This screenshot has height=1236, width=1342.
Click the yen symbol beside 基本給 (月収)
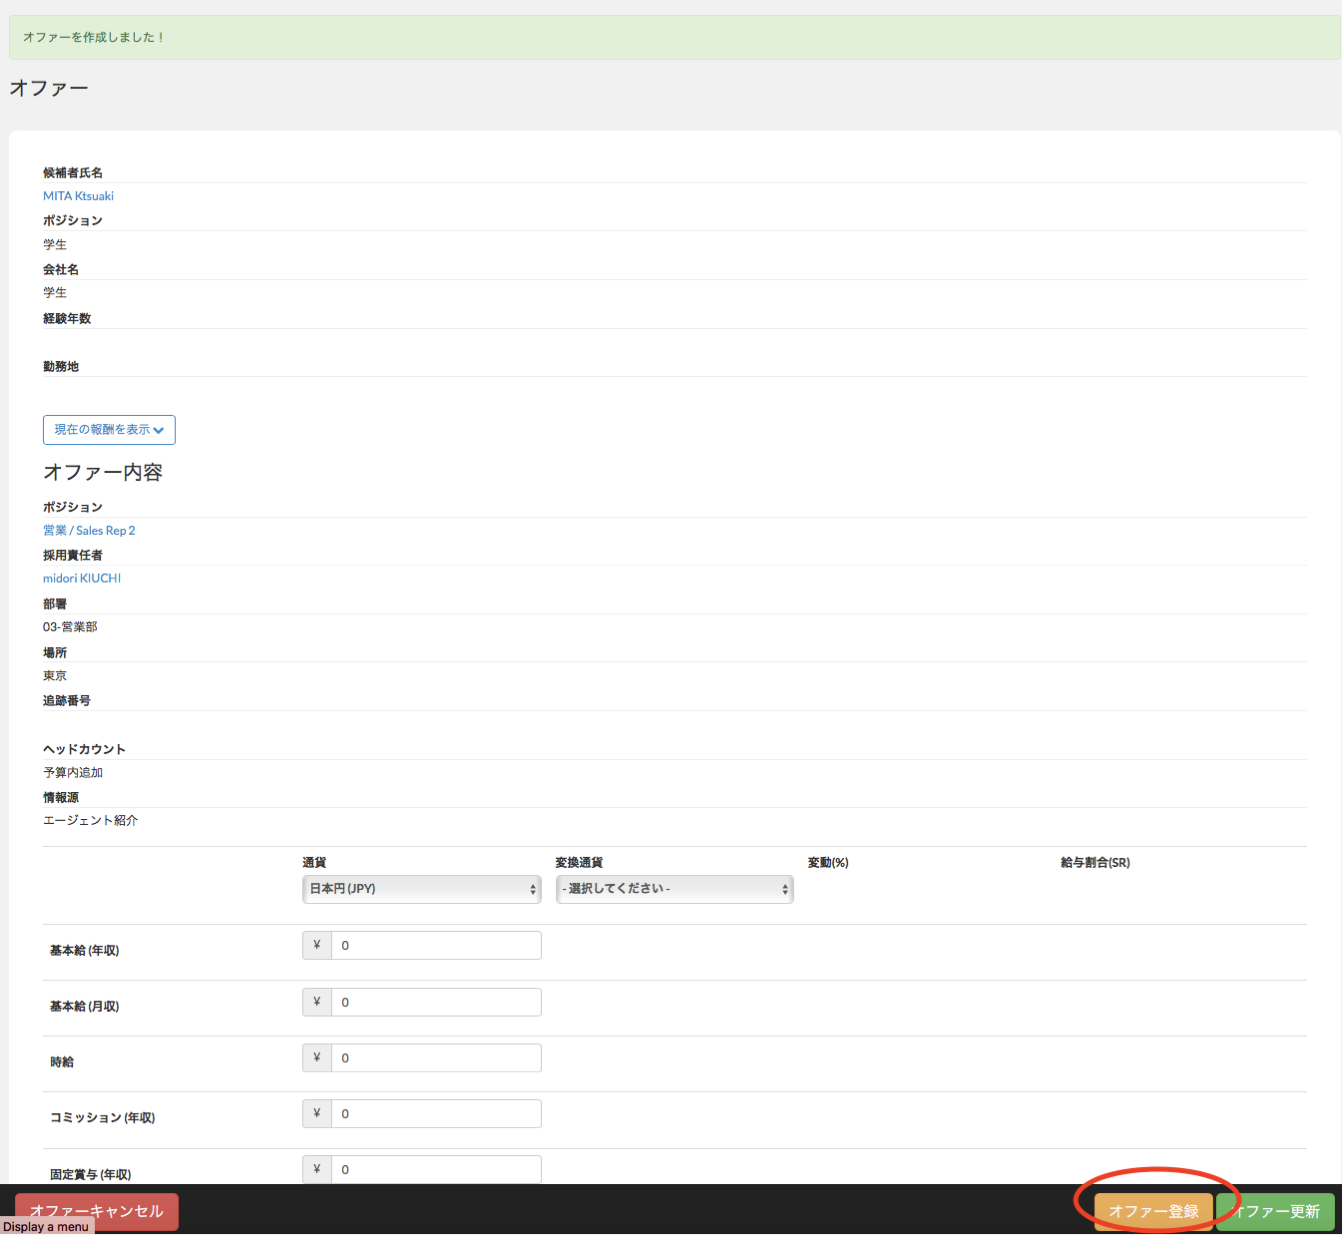pos(317,1002)
